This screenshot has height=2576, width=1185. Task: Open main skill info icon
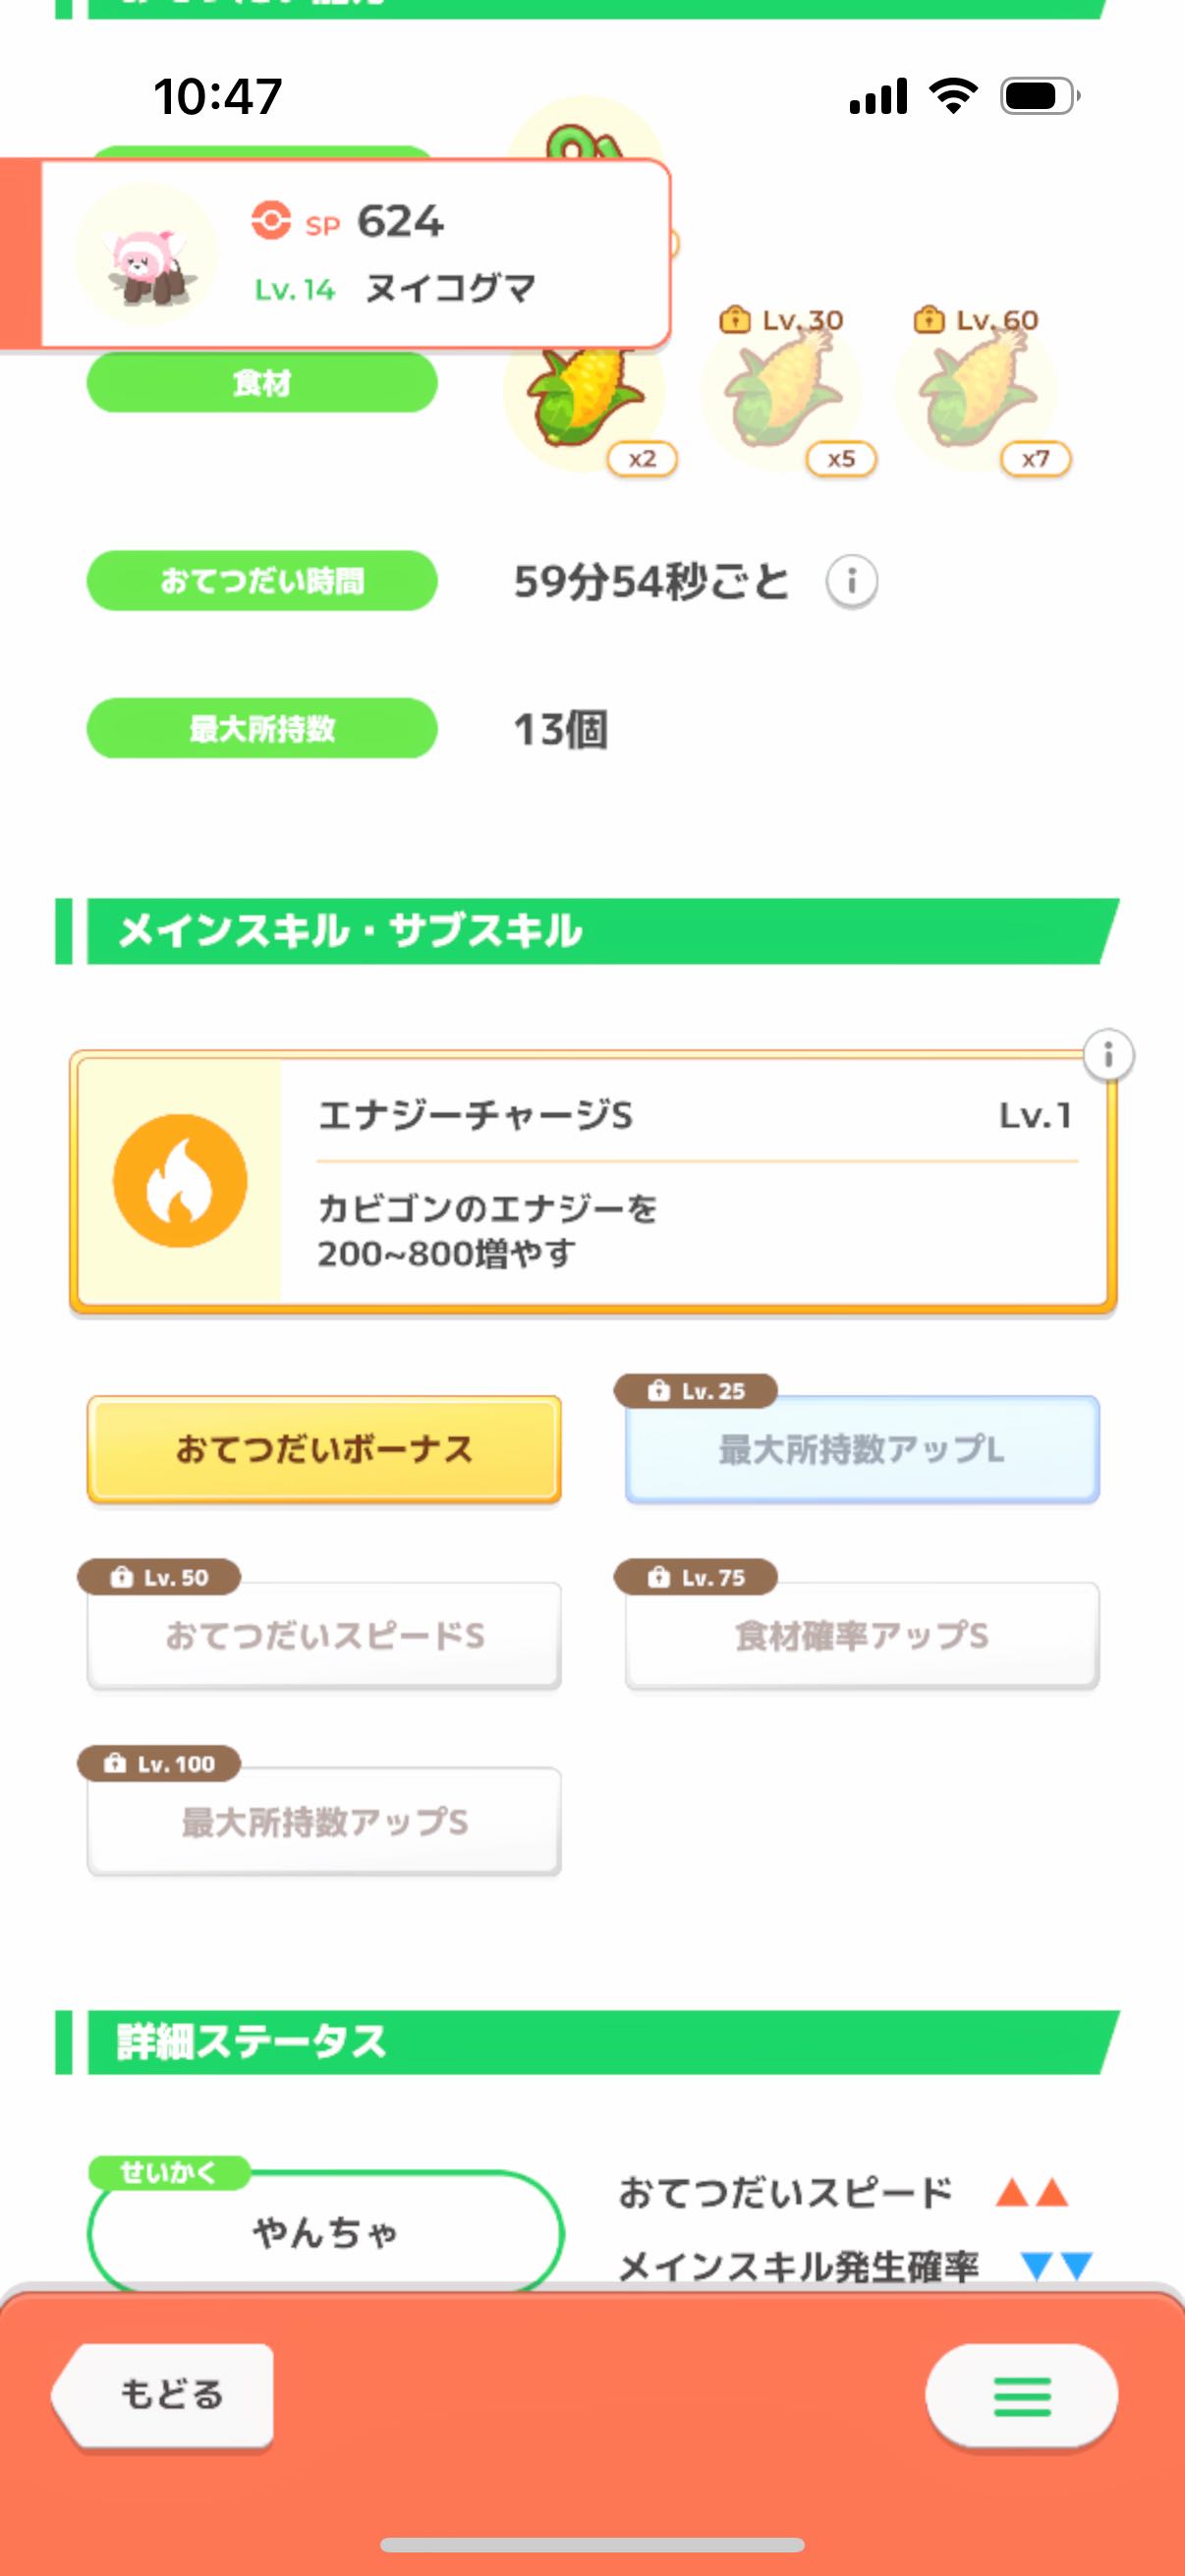coord(1107,1055)
